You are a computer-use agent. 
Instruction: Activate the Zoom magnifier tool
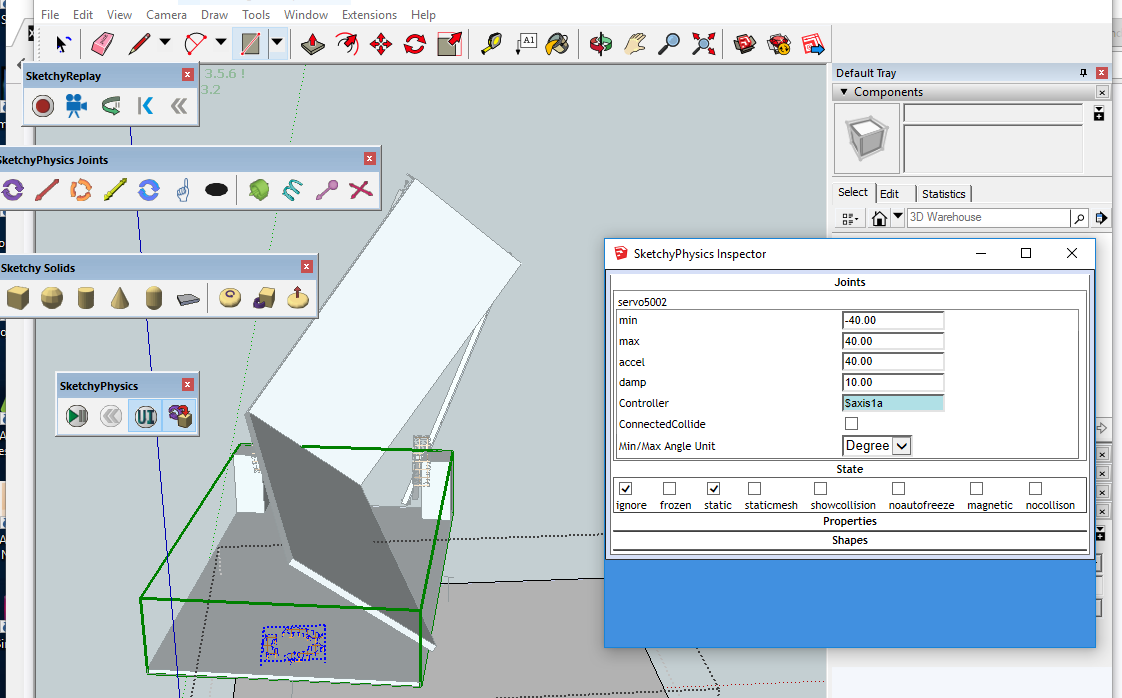(x=669, y=44)
